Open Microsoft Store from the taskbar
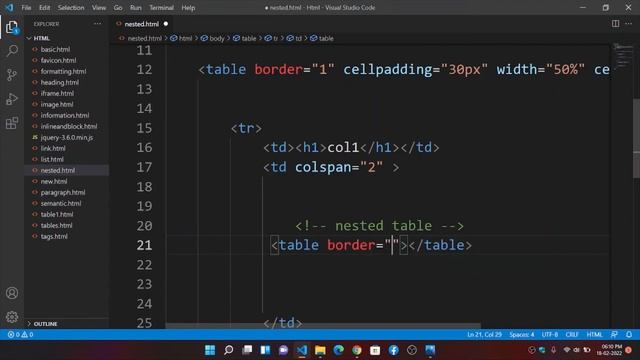 coord(375,350)
